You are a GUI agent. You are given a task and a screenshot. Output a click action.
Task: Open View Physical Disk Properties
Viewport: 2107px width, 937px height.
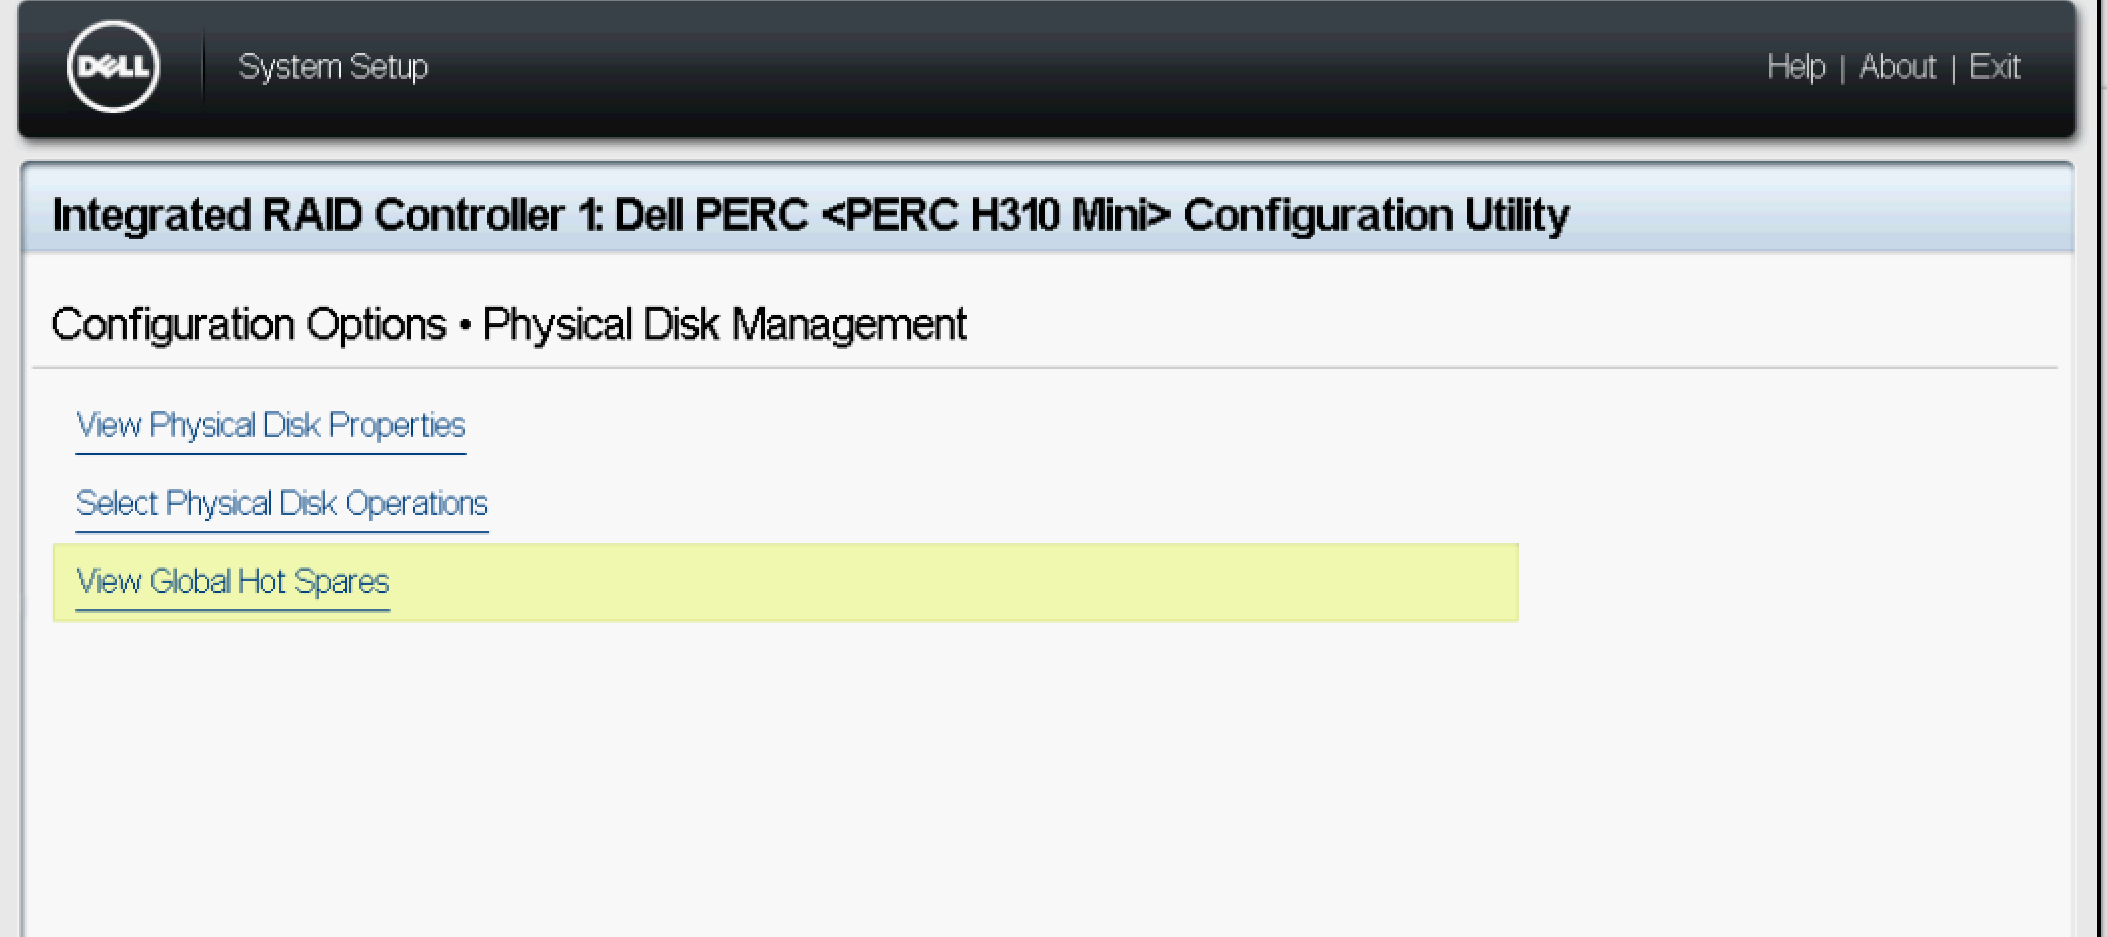tap(270, 426)
